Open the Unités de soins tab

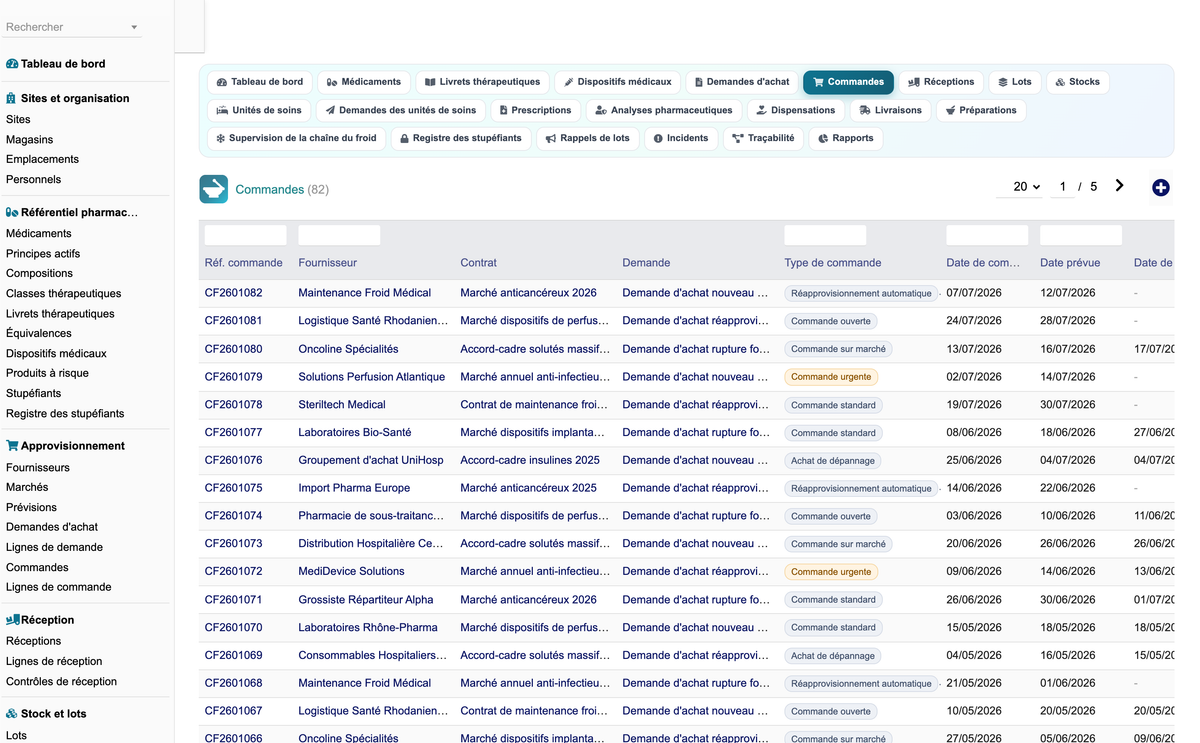[x=259, y=110]
